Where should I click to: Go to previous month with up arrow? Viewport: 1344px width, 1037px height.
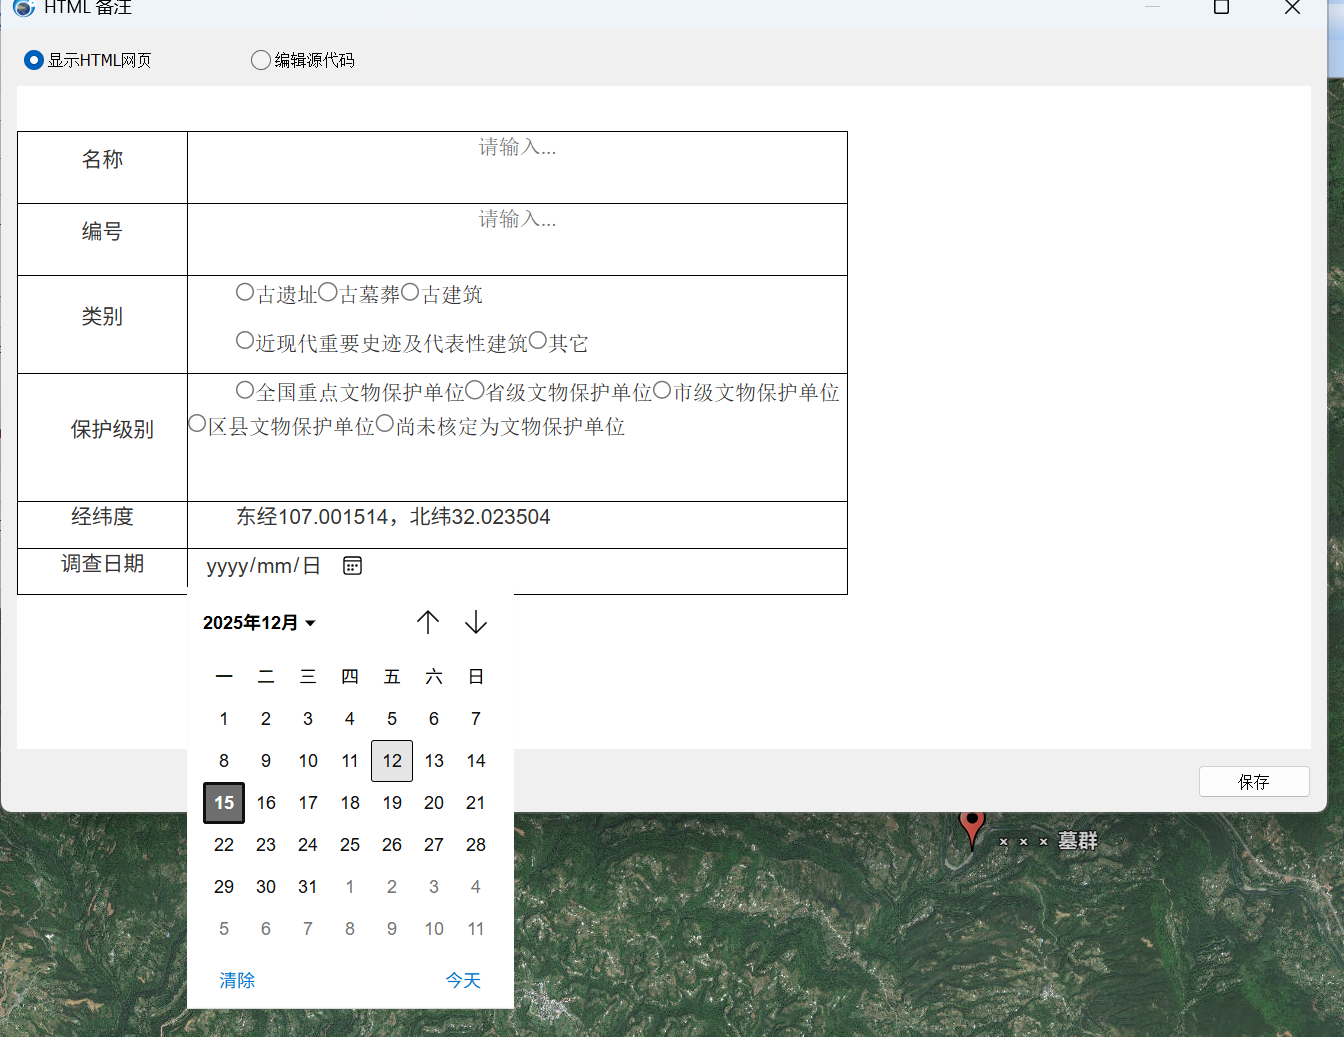(x=428, y=622)
